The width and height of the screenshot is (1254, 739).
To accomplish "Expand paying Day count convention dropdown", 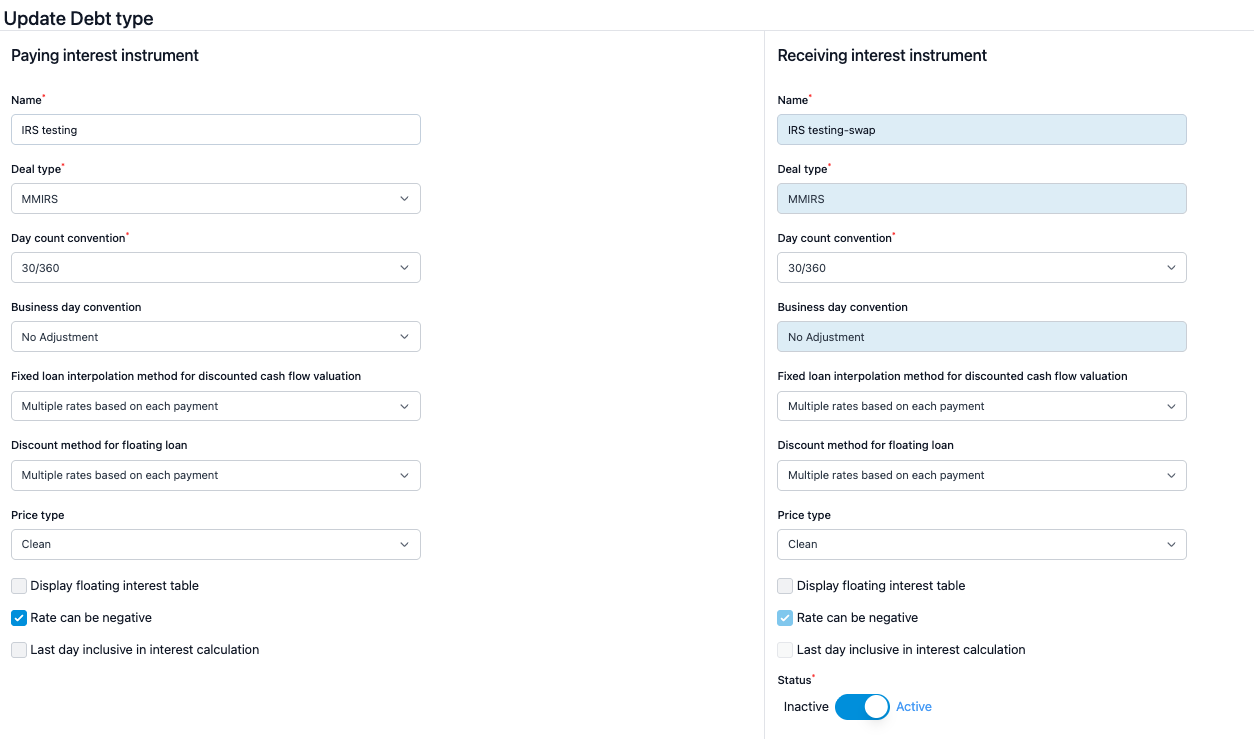I will coord(215,268).
